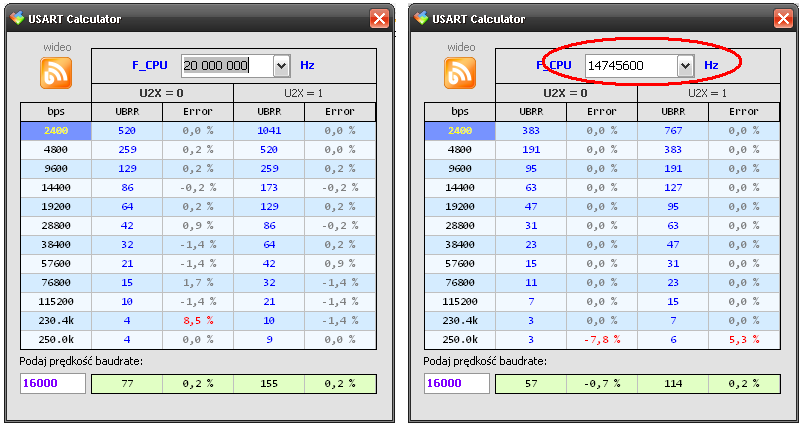Click the orange RSS wideo icon in left window
This screenshot has width=801, height=427.
click(56, 73)
